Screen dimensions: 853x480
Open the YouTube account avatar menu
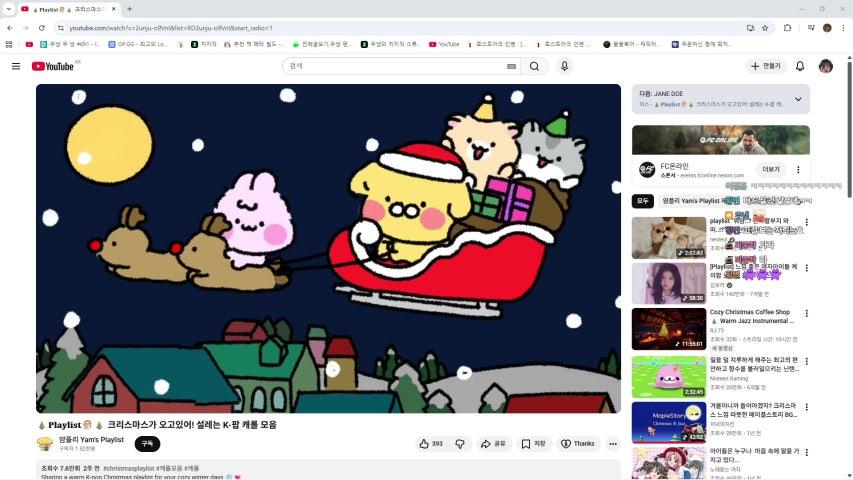[825, 66]
